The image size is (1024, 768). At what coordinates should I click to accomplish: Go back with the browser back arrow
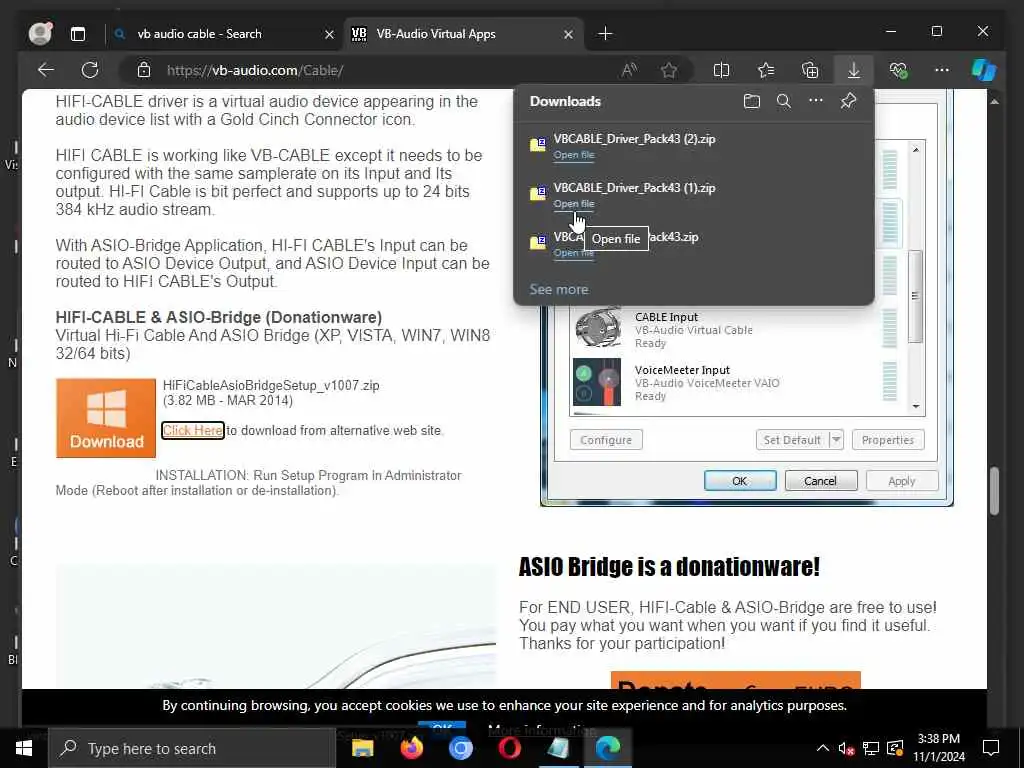(x=46, y=70)
